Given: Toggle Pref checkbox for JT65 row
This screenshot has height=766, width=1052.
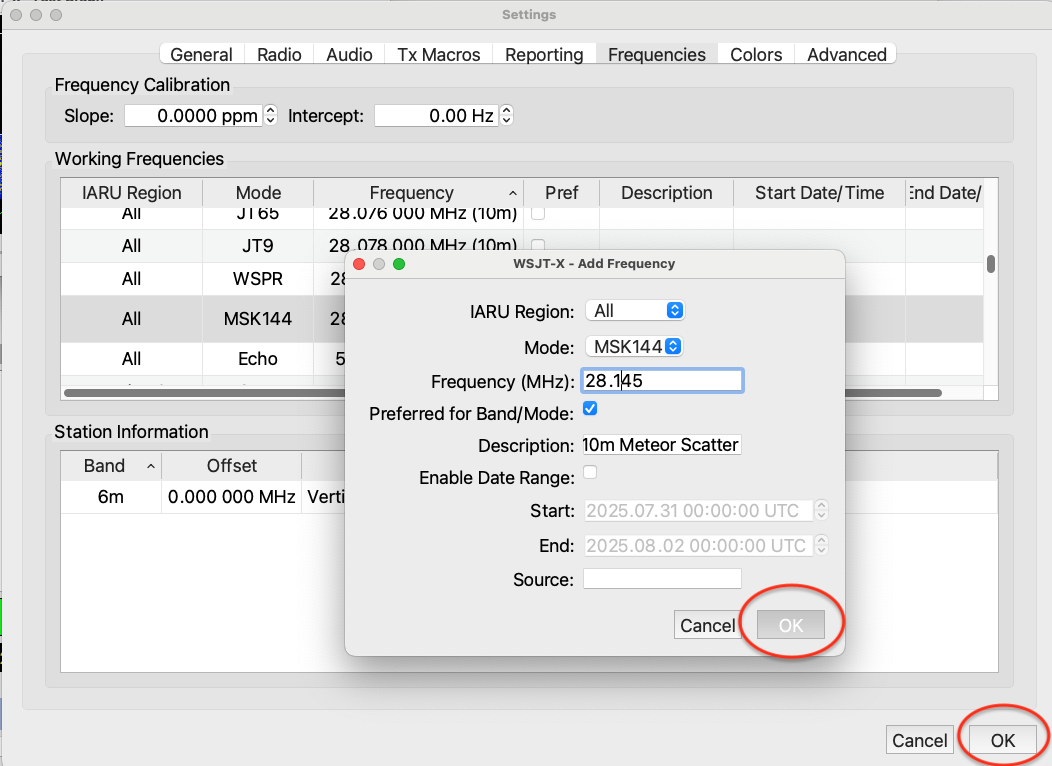Looking at the screenshot, I should [x=538, y=214].
